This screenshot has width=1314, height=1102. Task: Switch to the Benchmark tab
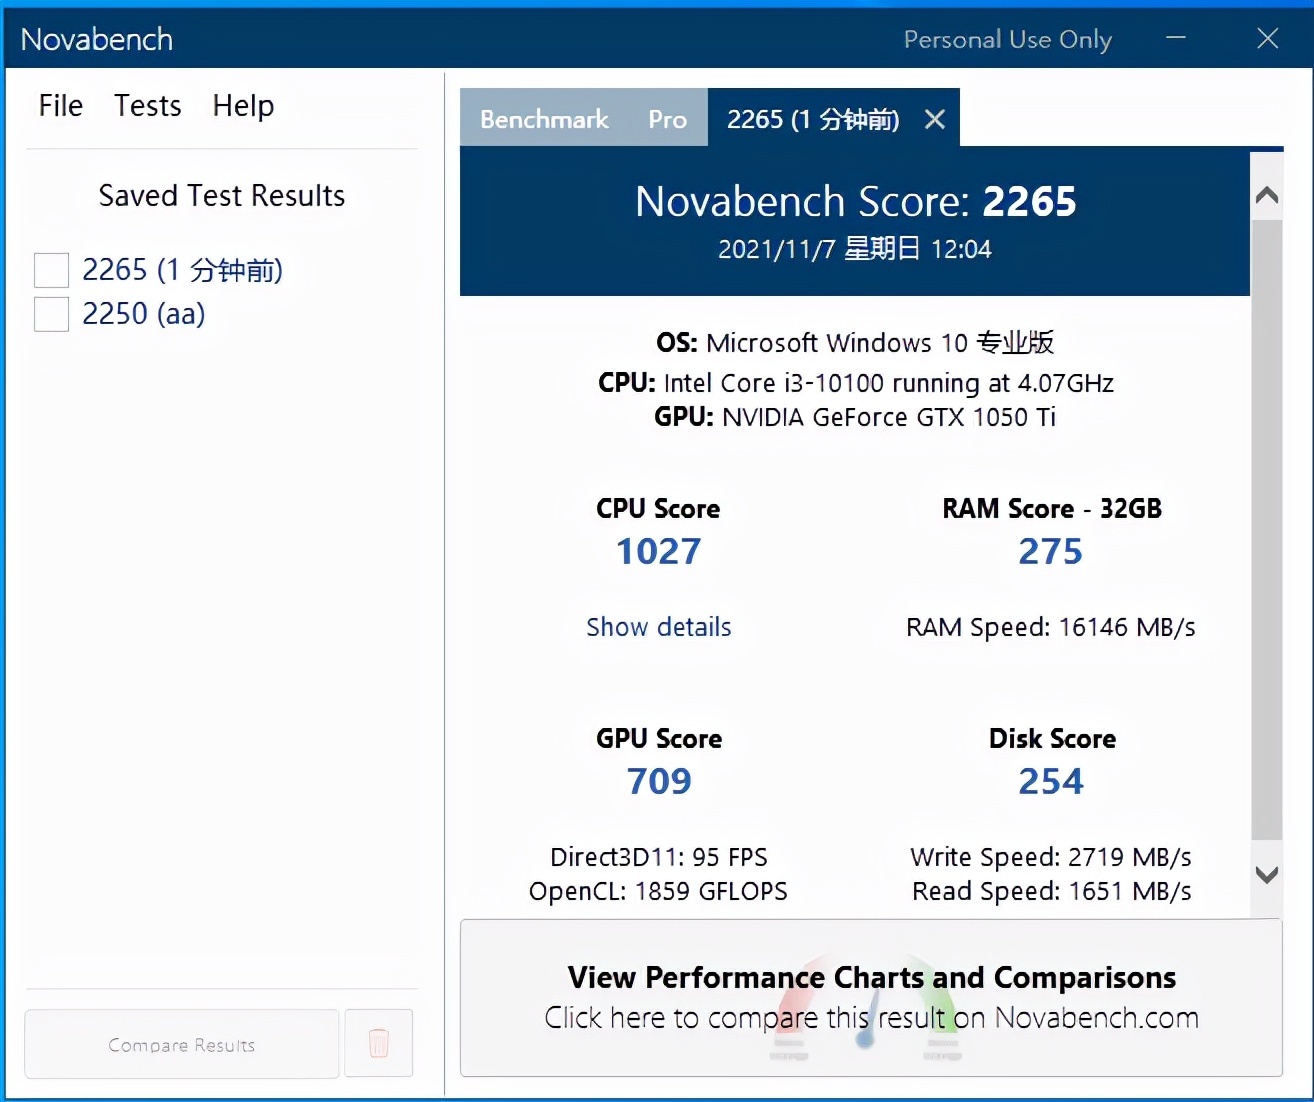tap(544, 120)
